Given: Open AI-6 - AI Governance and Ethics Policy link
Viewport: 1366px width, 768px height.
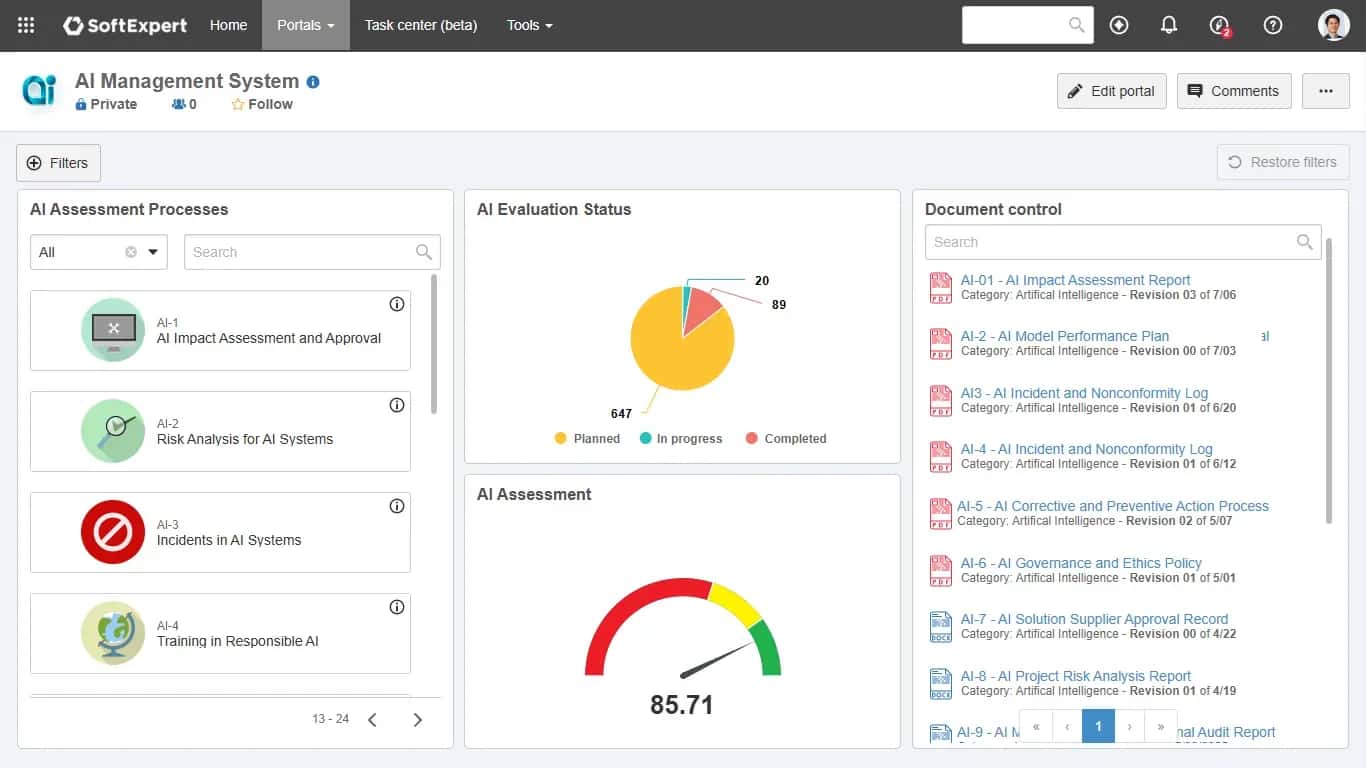Looking at the screenshot, I should [x=1081, y=563].
